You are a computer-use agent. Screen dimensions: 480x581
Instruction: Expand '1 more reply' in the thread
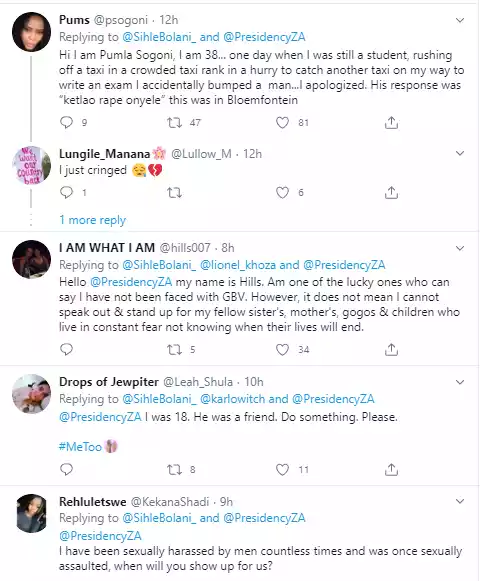tap(93, 220)
